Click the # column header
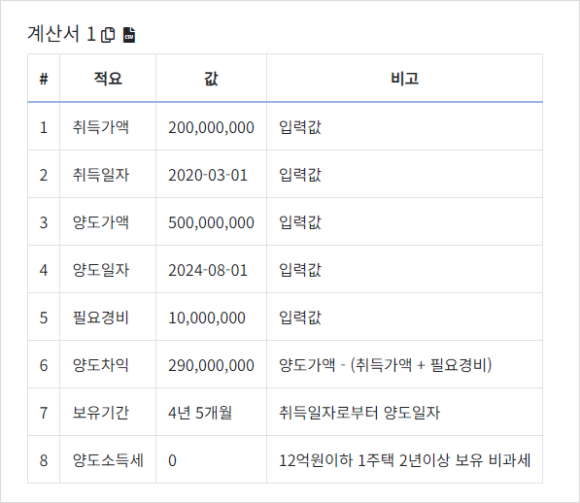Viewport: 580px width, 503px height. tap(44, 78)
